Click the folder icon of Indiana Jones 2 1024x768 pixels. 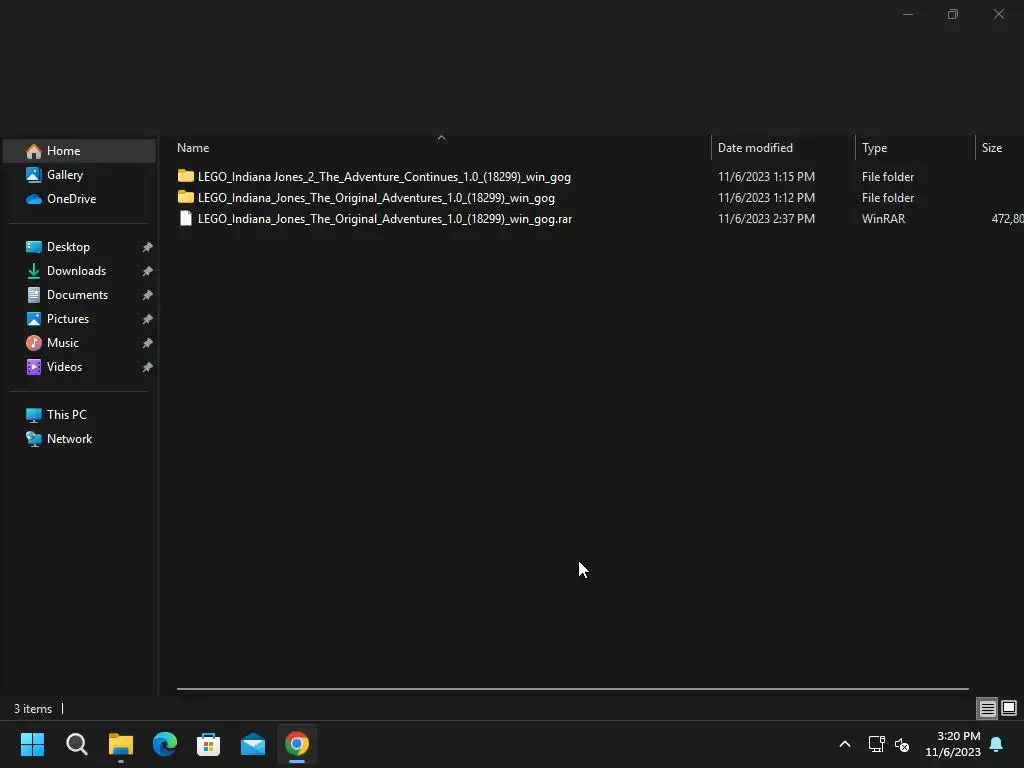click(186, 176)
